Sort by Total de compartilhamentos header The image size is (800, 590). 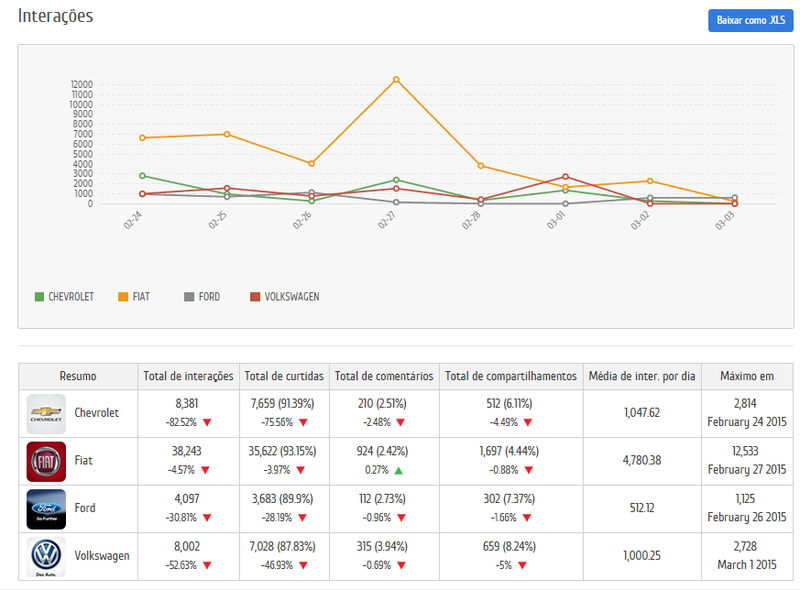[511, 376]
